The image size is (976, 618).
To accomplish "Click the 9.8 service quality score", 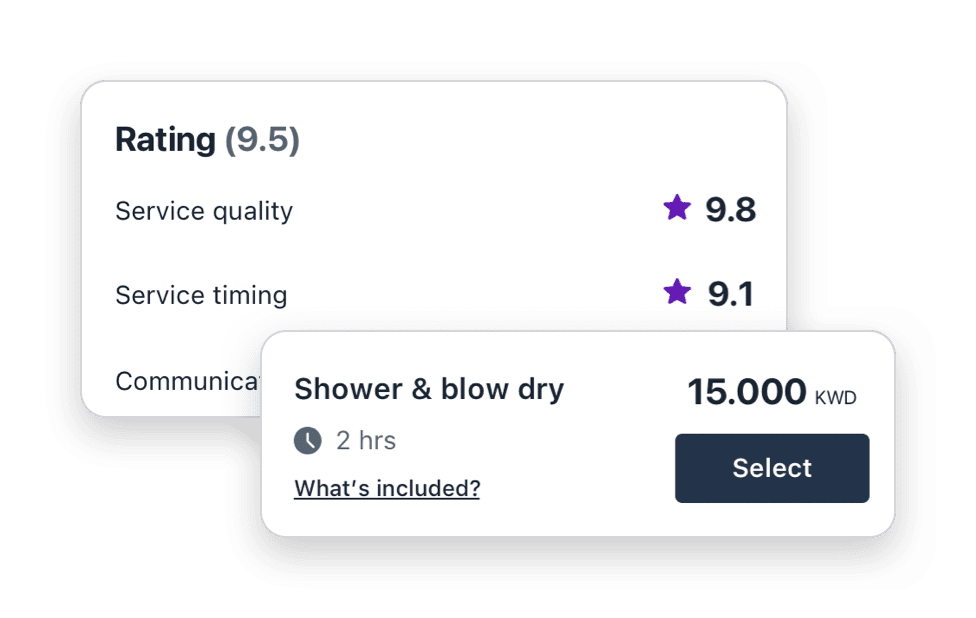I will click(731, 210).
